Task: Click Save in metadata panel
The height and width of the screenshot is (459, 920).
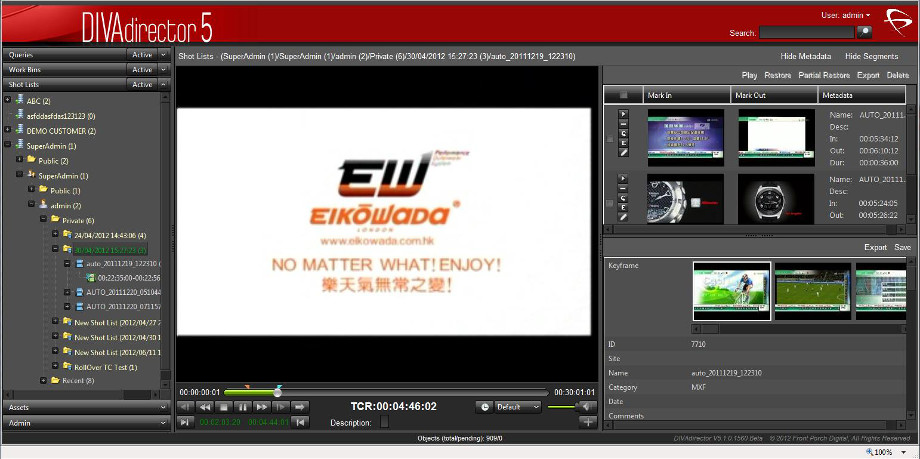Action: click(x=902, y=247)
